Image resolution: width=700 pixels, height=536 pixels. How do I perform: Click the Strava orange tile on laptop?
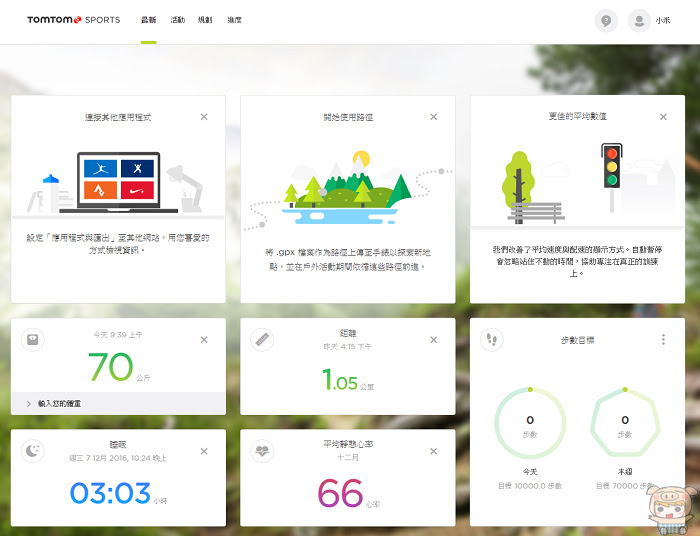(100, 190)
